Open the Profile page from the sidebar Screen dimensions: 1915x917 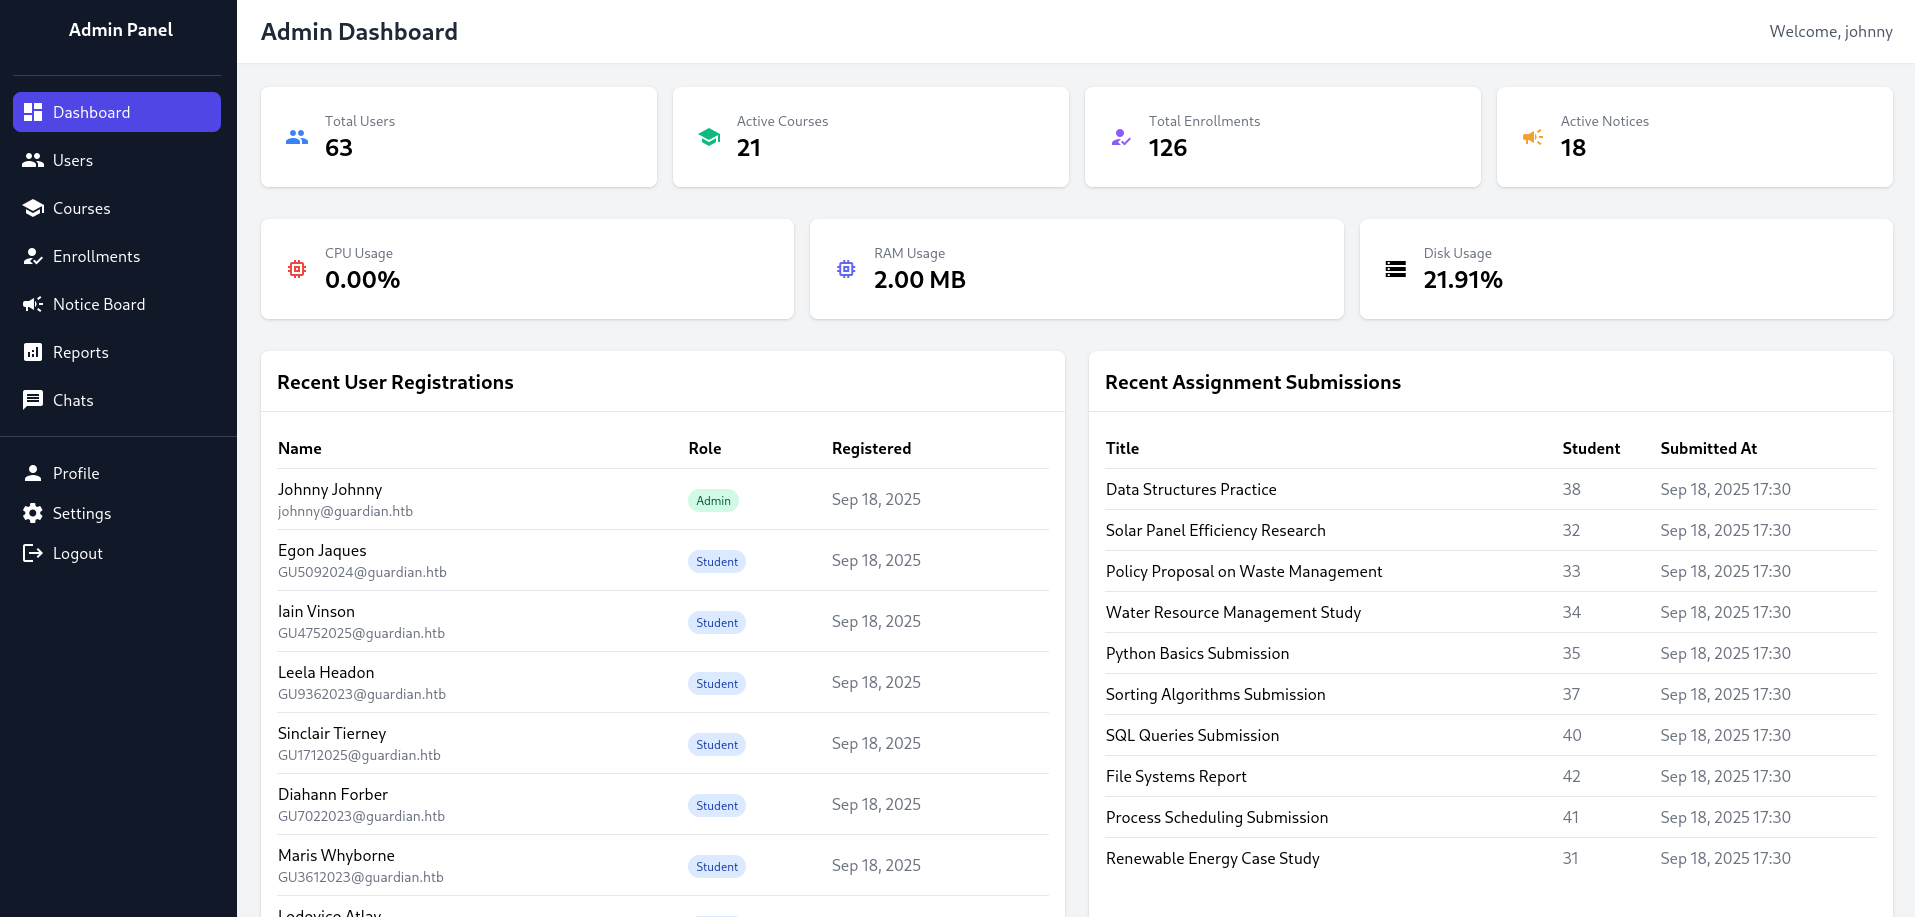[x=32, y=473]
